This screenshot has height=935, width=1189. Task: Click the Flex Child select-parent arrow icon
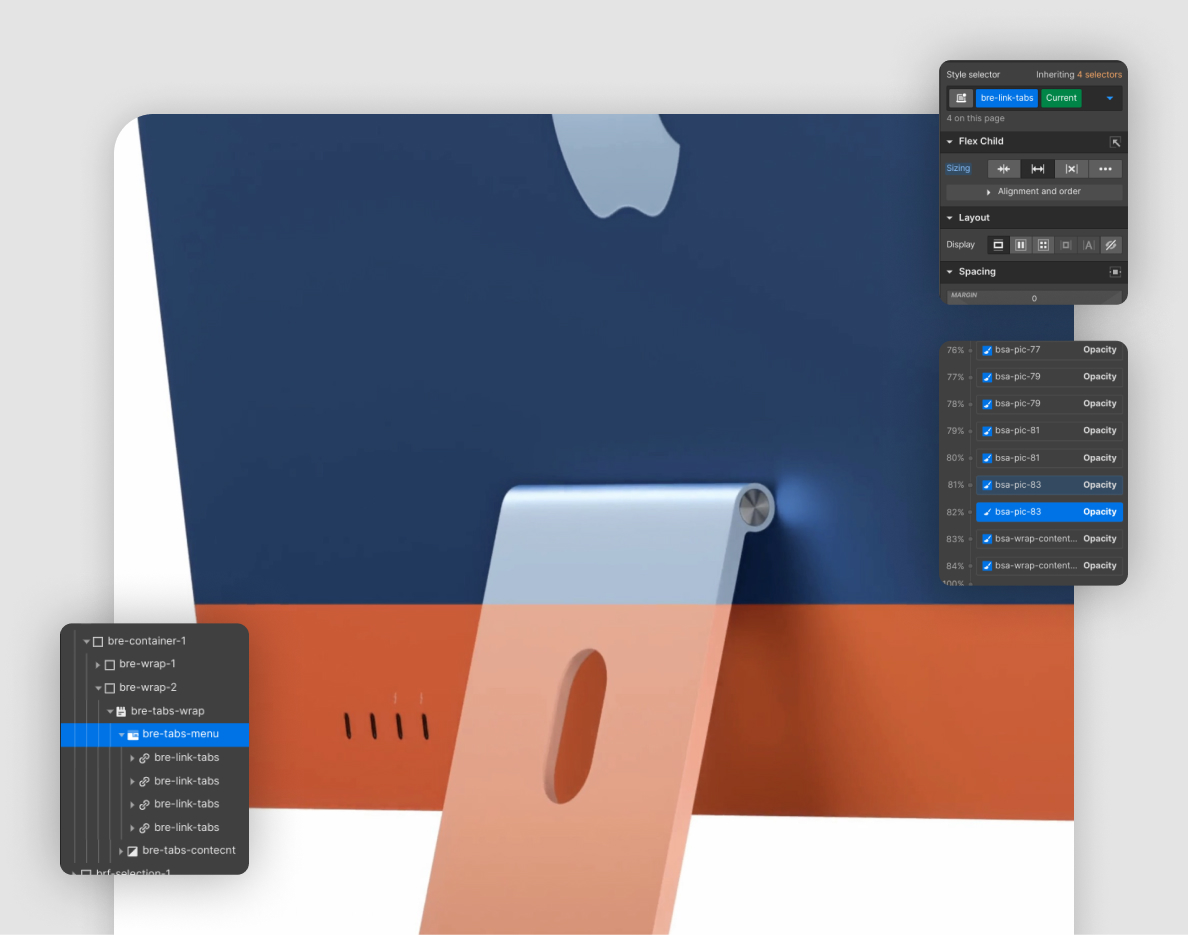tap(1115, 142)
